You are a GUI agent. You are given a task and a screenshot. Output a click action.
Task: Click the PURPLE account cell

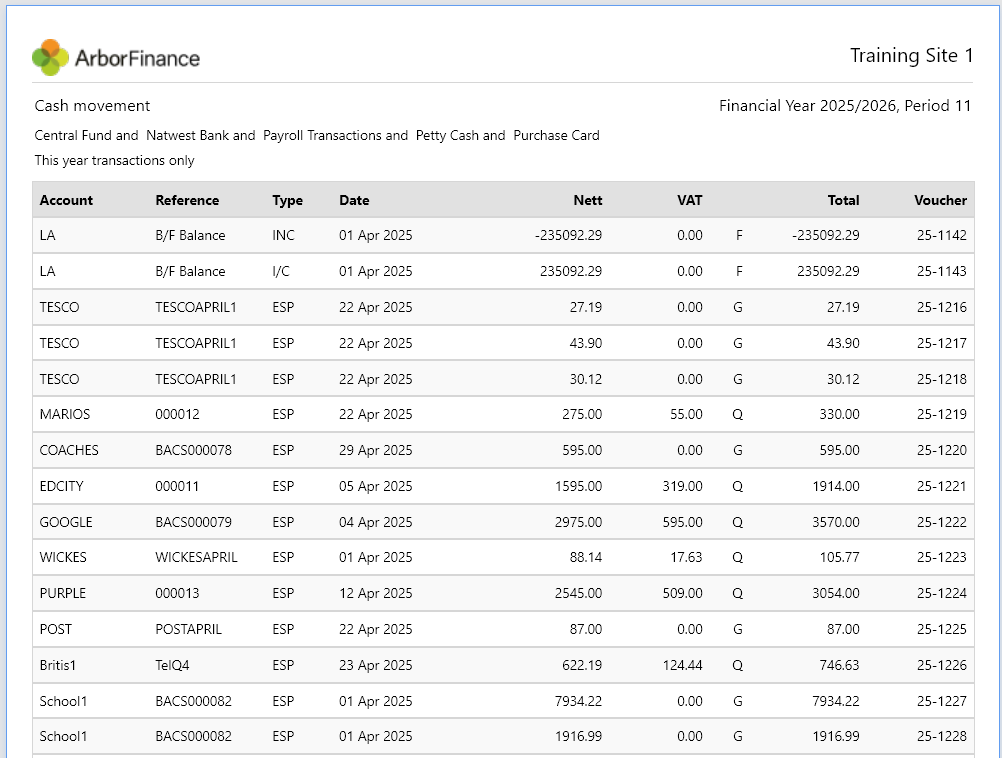point(63,593)
